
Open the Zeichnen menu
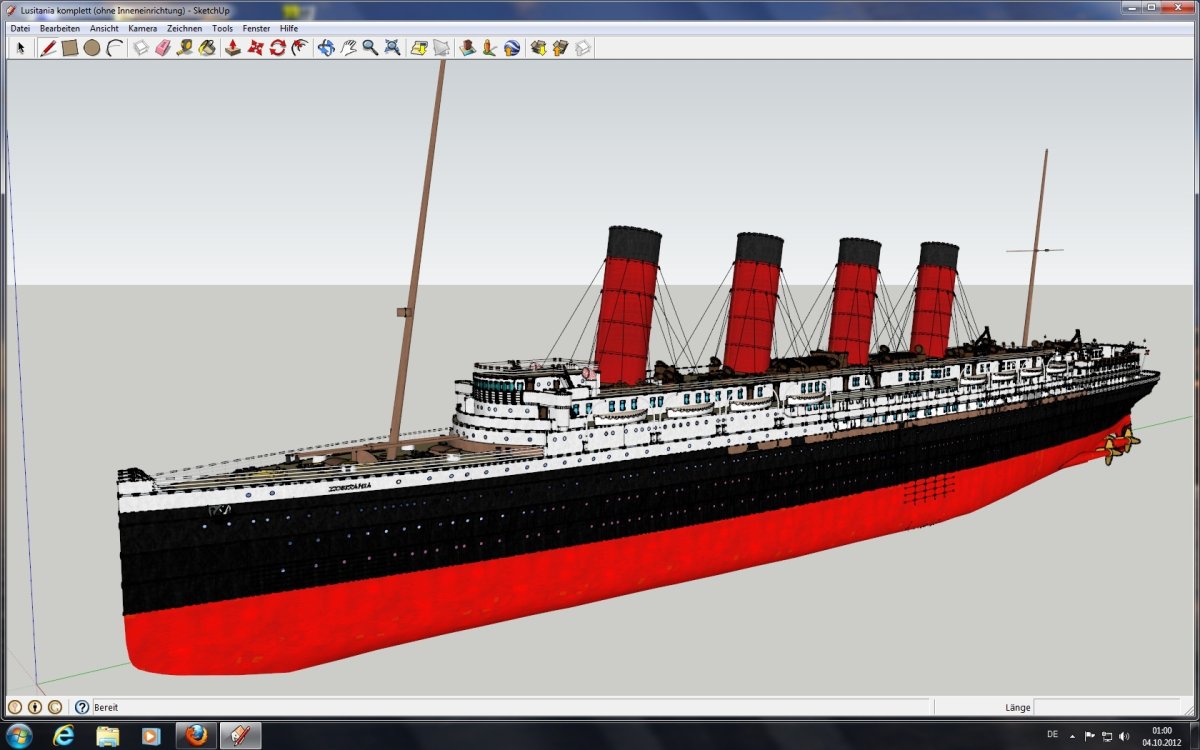[184, 29]
